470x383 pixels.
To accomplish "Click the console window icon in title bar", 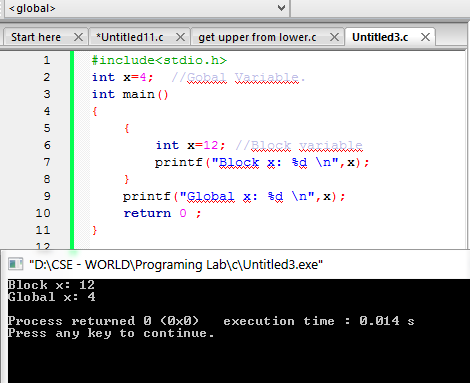I will (x=15, y=264).
